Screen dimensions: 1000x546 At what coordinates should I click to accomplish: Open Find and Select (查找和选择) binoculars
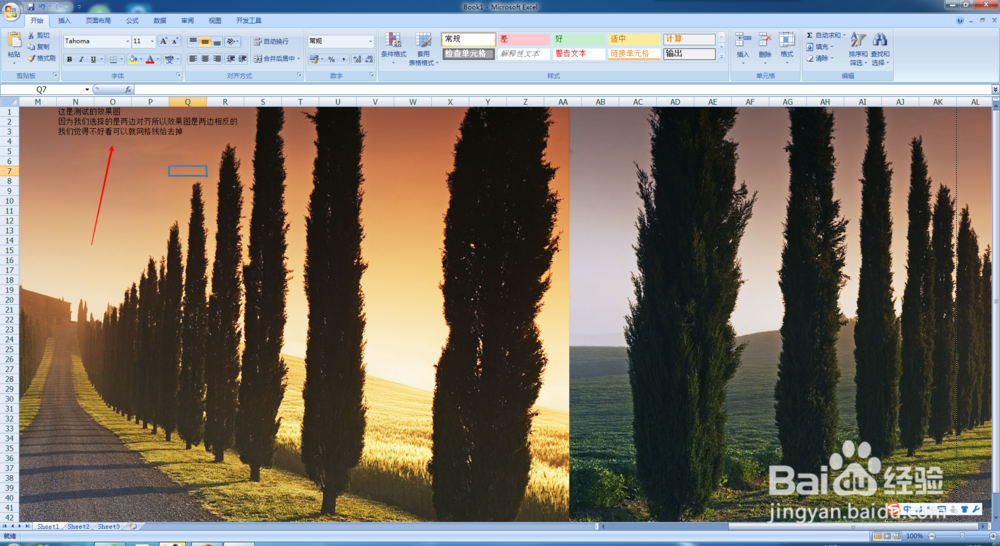pos(880,48)
